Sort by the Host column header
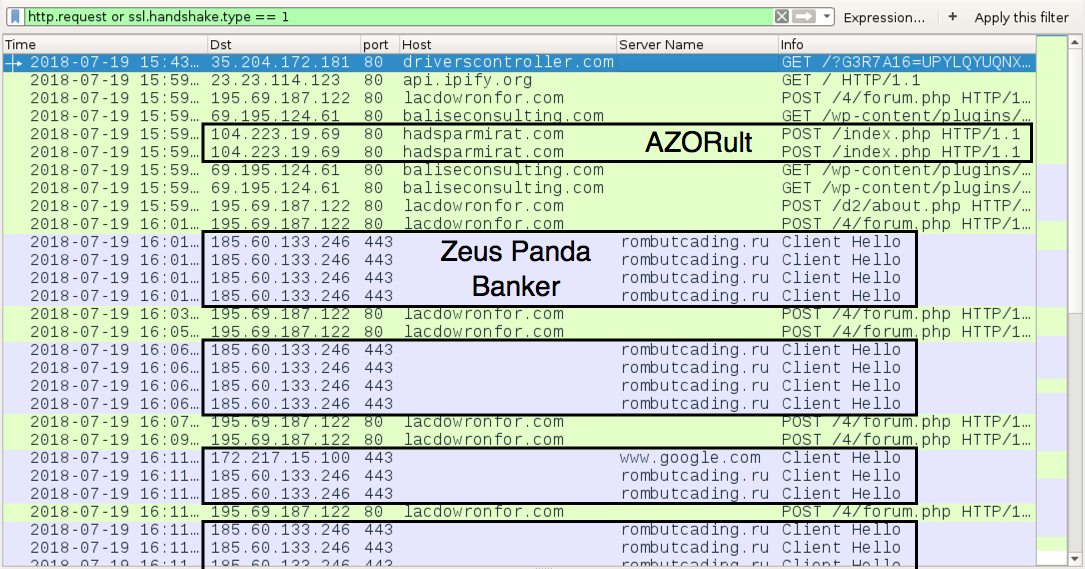 508,44
